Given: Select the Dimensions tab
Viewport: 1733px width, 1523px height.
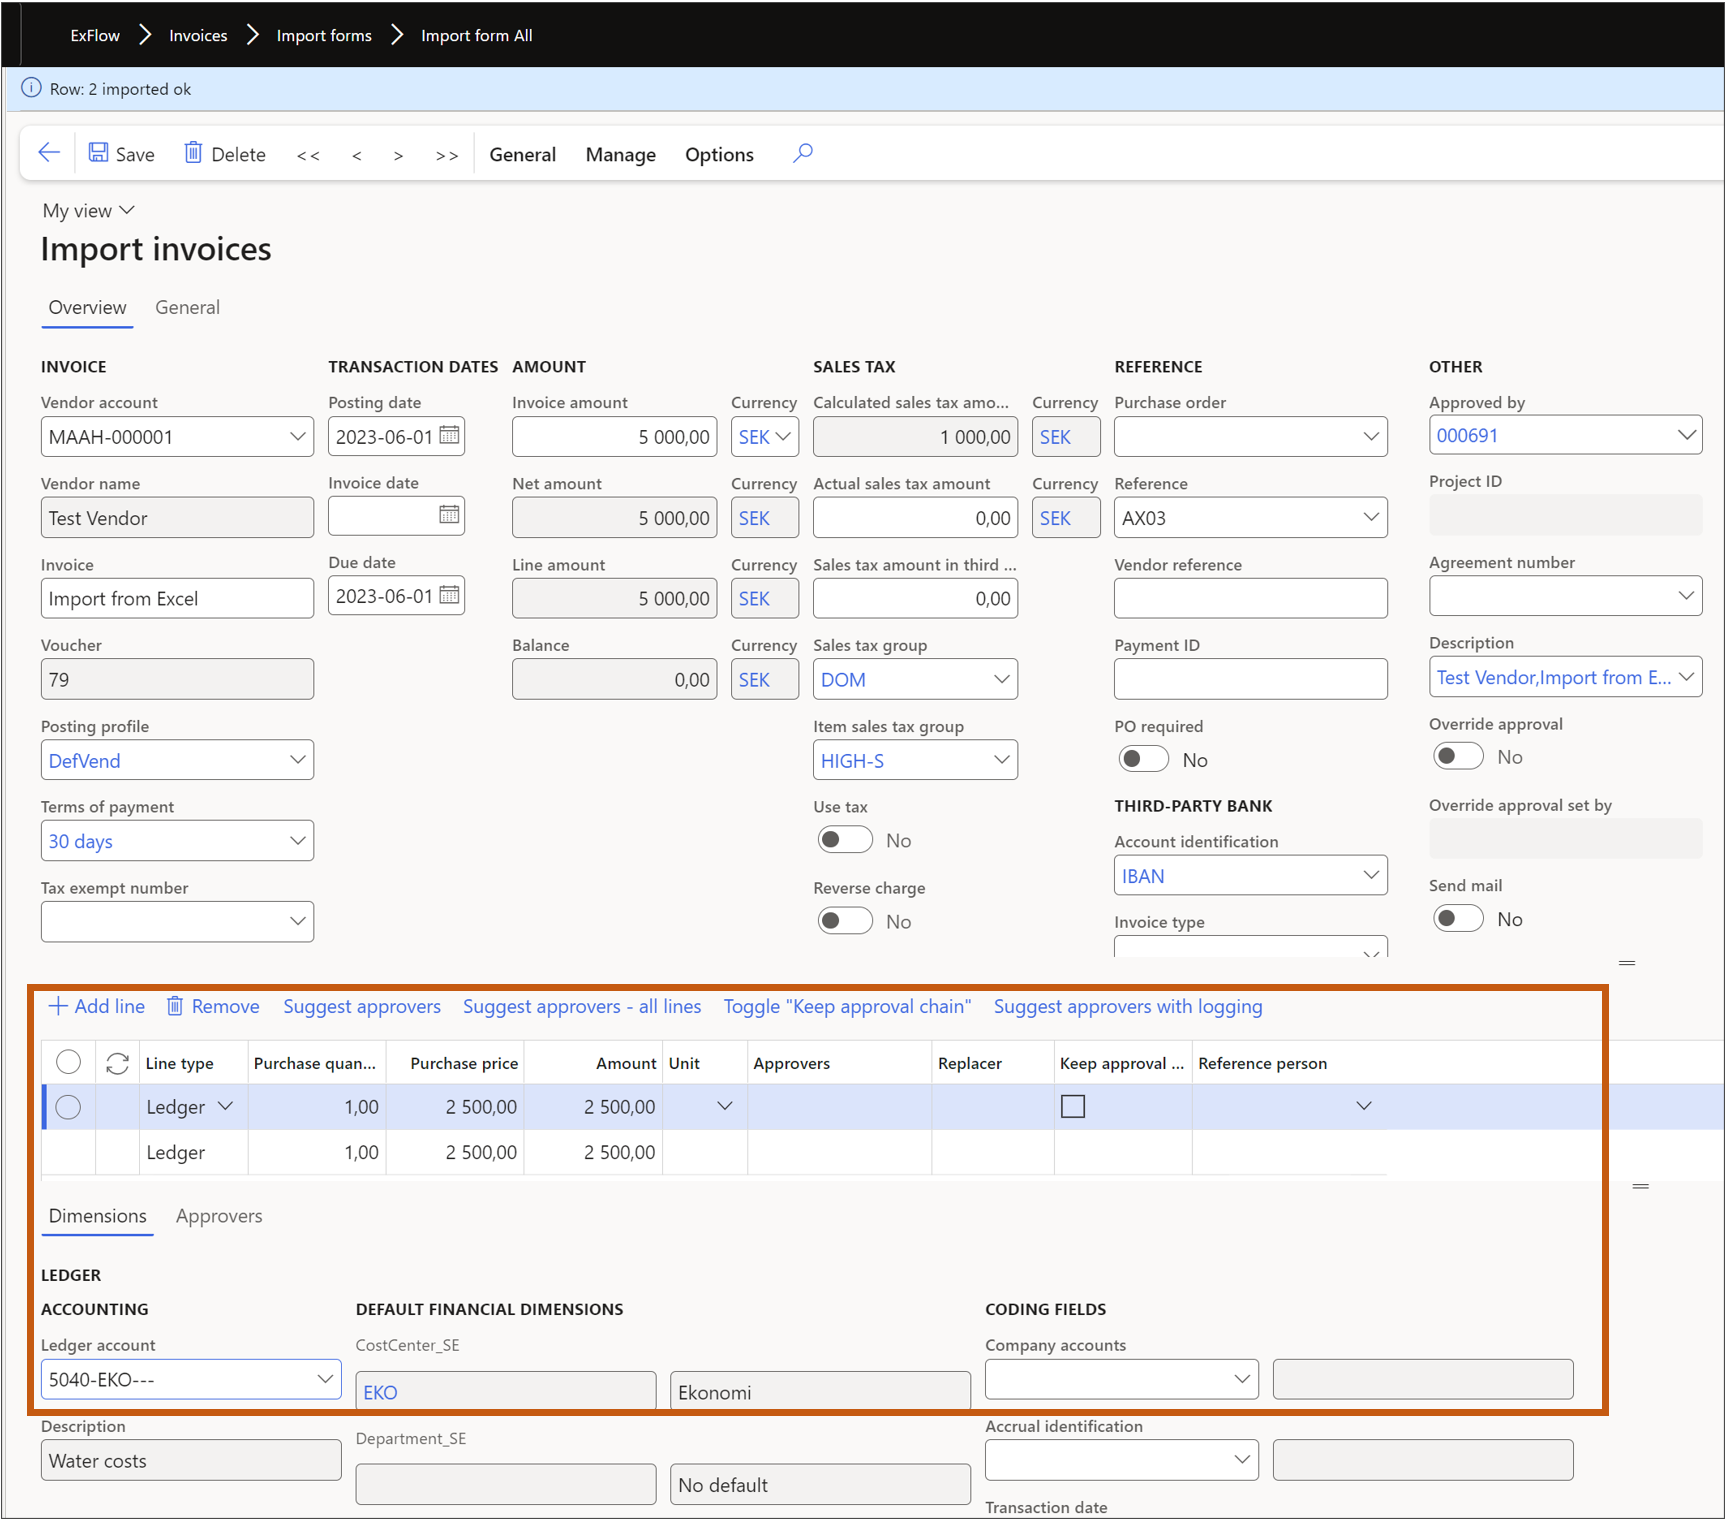Looking at the screenshot, I should (97, 1217).
